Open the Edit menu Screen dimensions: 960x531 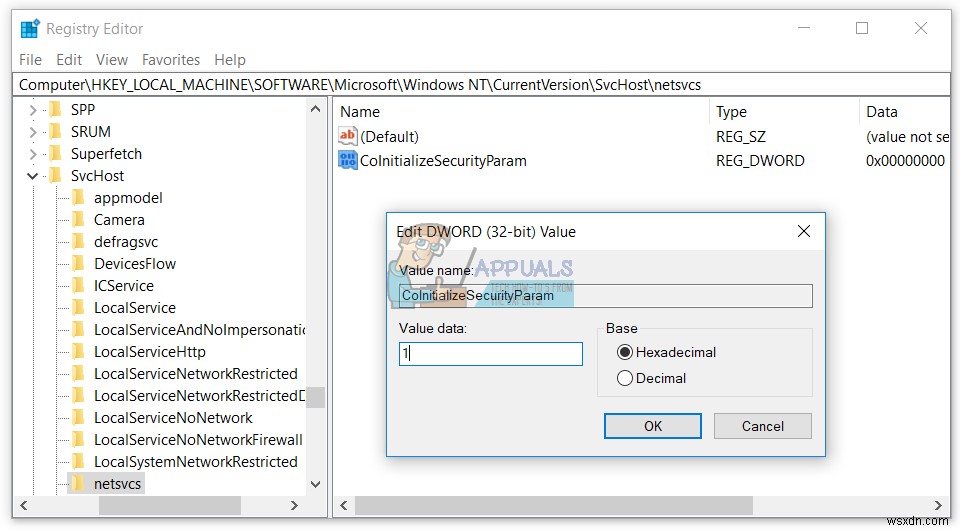point(69,60)
